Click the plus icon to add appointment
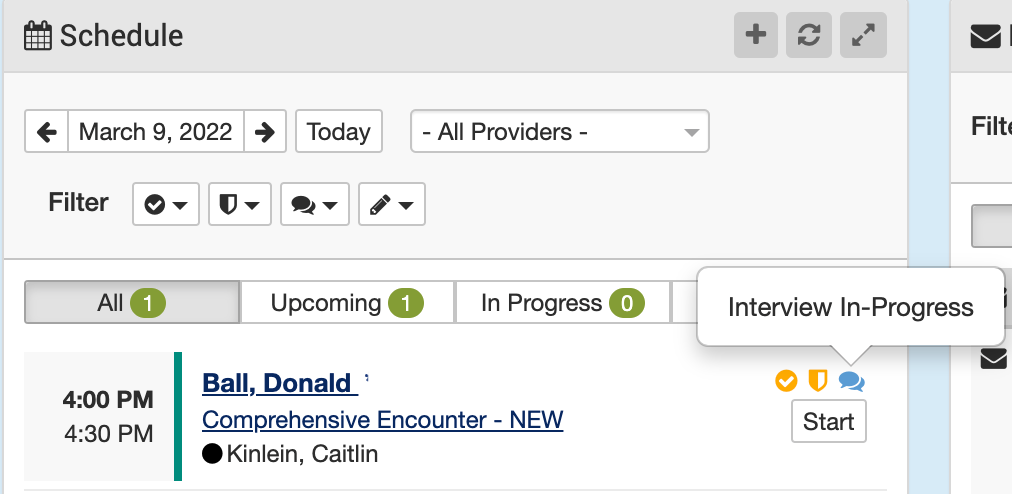The width and height of the screenshot is (1012, 494). [x=756, y=36]
